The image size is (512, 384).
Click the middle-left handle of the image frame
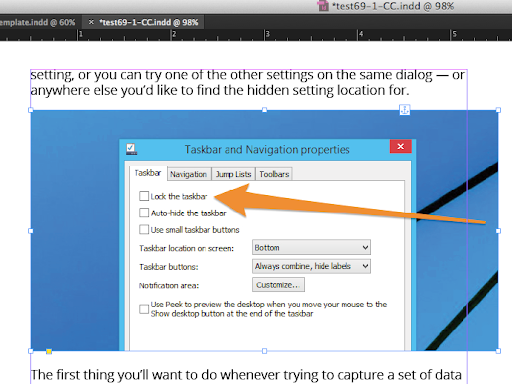(x=31, y=231)
